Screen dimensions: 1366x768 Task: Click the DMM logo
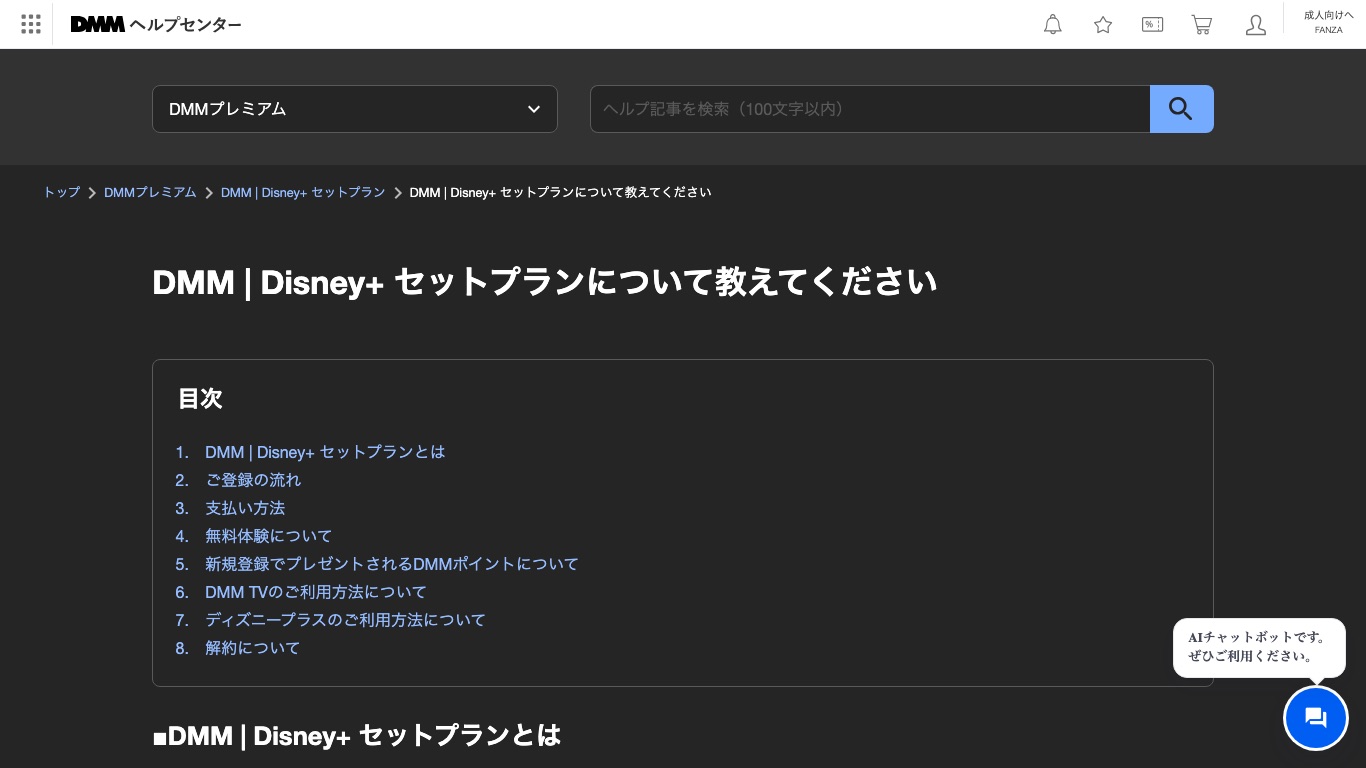click(x=97, y=24)
